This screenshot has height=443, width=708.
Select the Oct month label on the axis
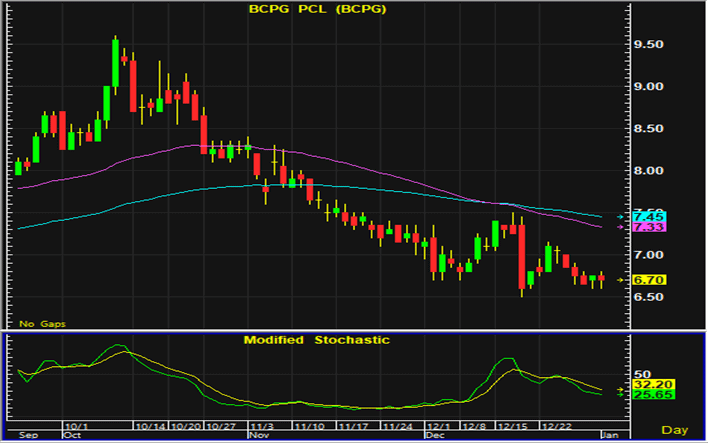pyautogui.click(x=71, y=436)
